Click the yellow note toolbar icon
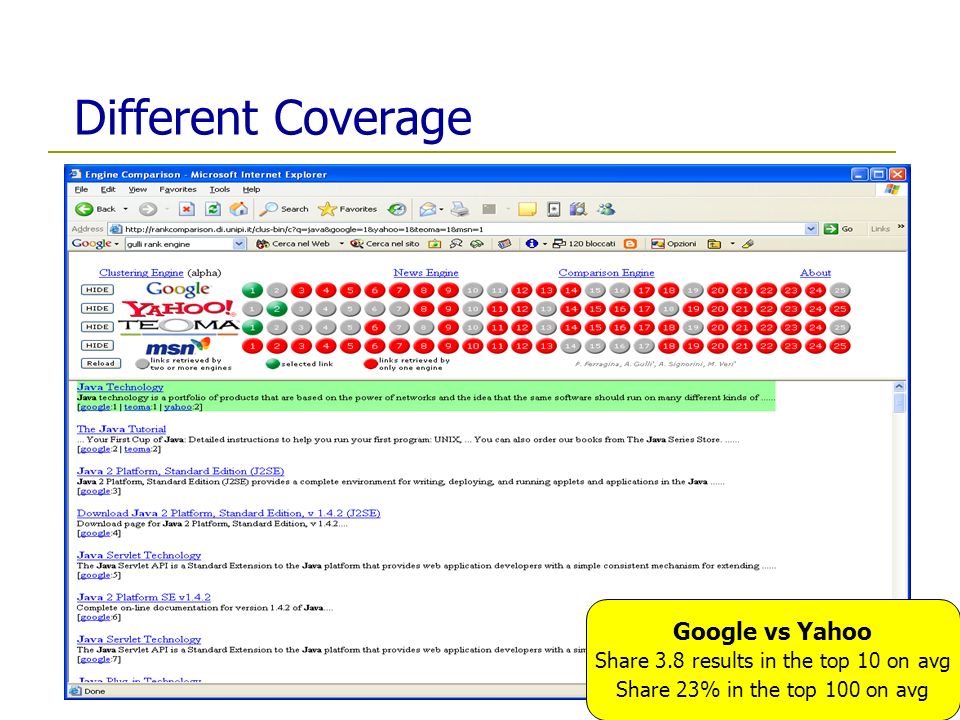Viewport: 960px width, 720px height. pos(527,209)
